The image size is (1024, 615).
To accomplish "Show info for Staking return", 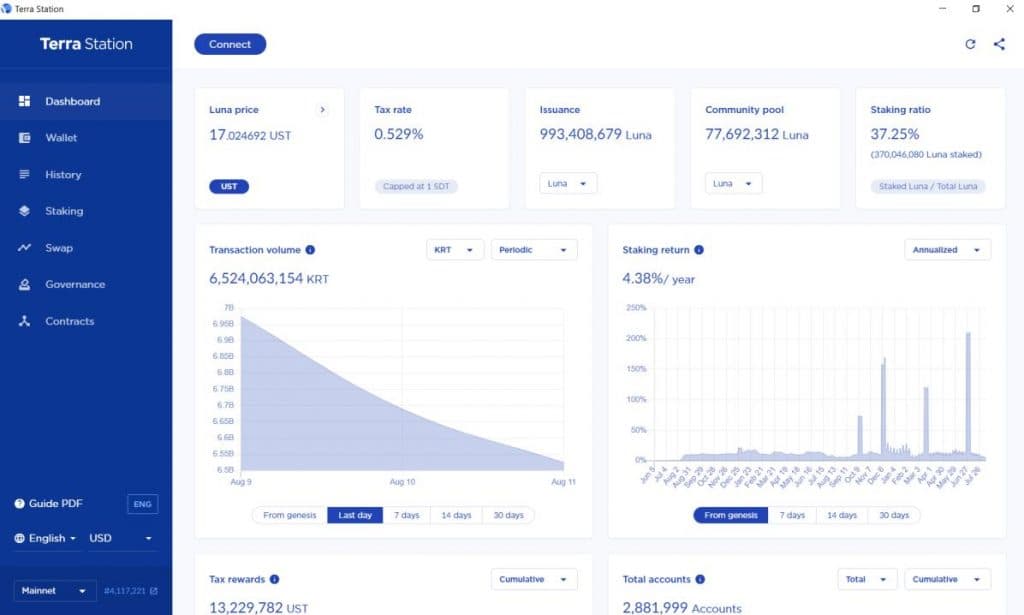I will coord(699,249).
